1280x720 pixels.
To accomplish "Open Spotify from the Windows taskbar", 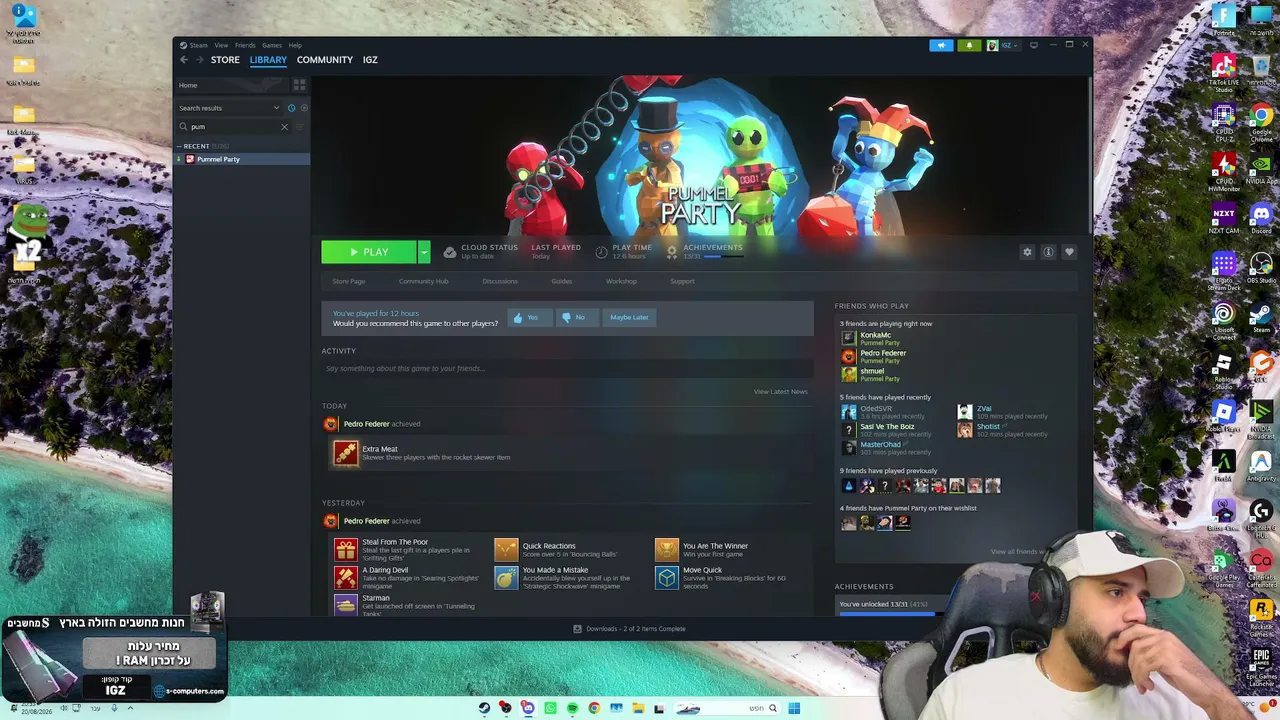I will pyautogui.click(x=572, y=708).
